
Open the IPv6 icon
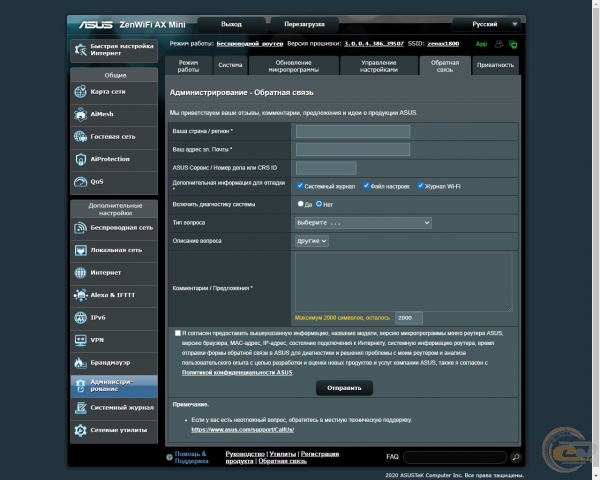click(x=80, y=318)
